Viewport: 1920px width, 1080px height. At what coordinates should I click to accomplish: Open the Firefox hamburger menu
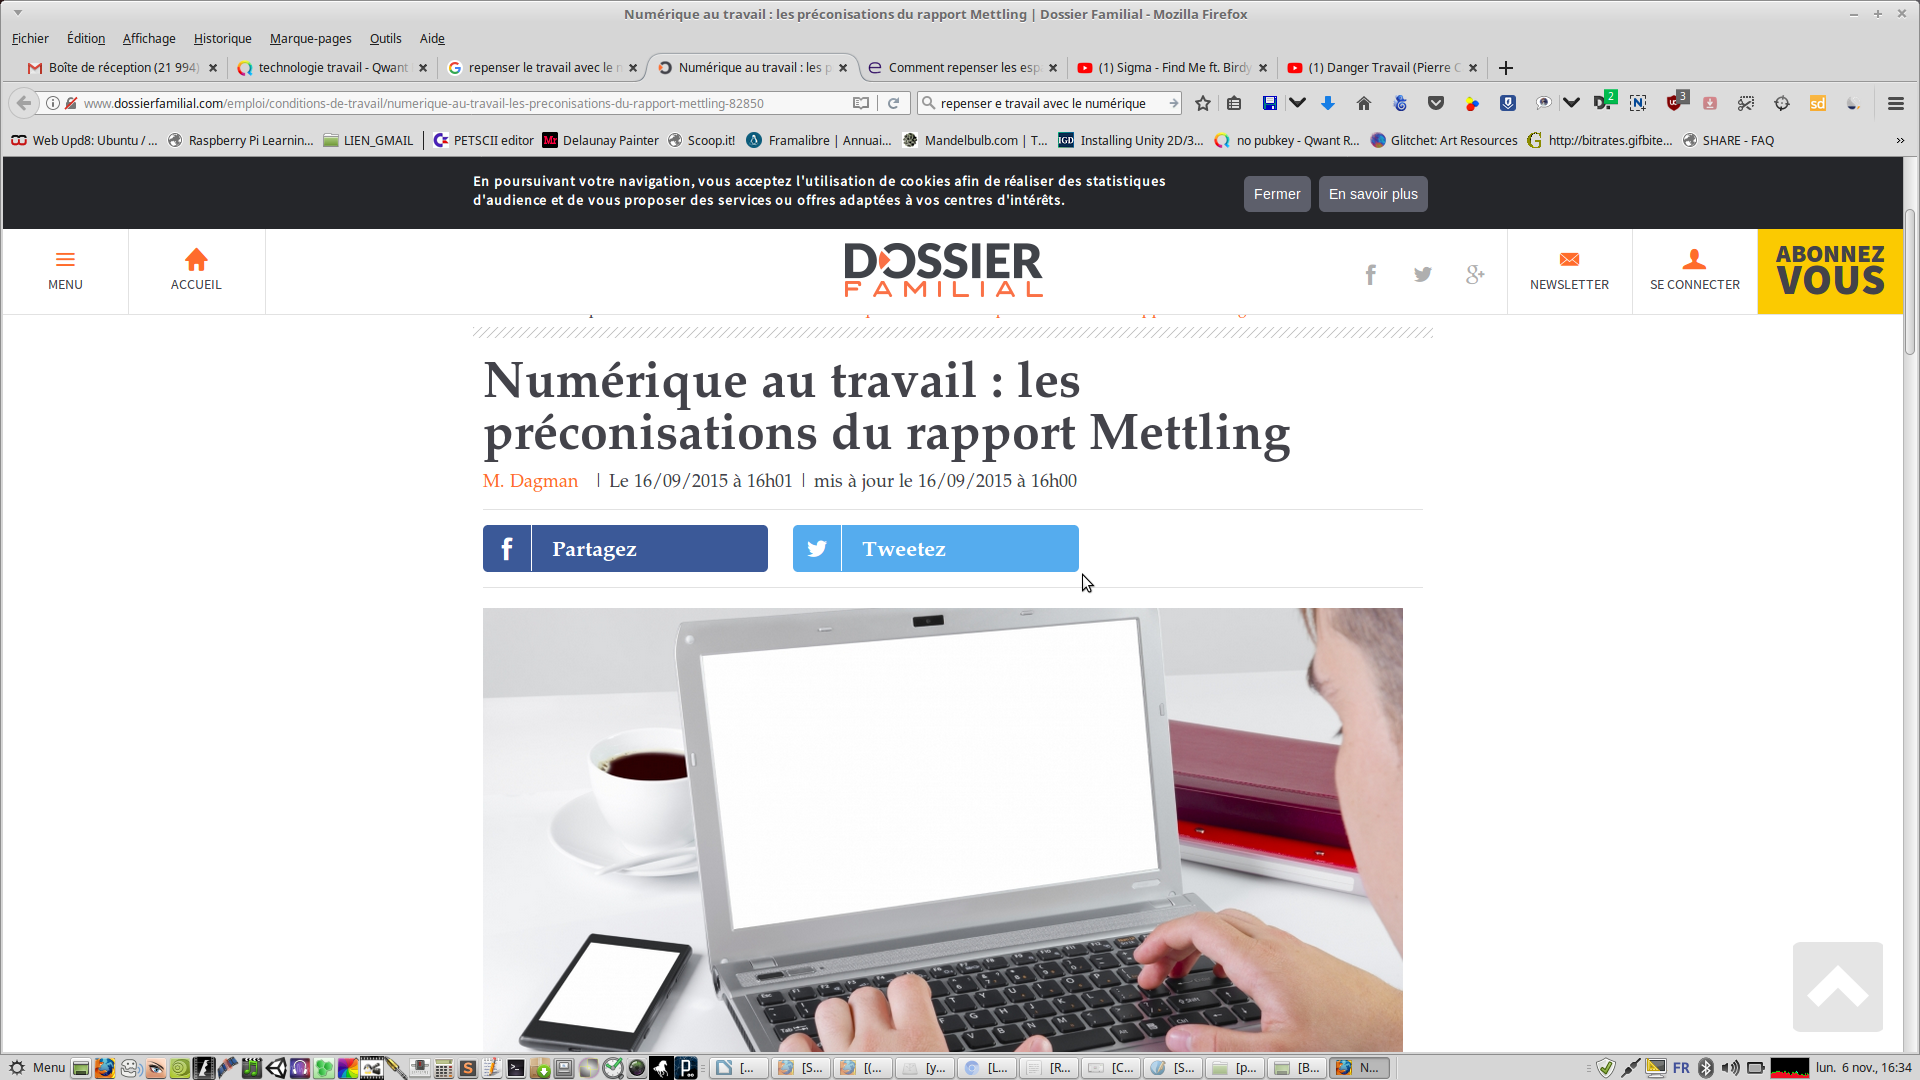click(x=1895, y=103)
